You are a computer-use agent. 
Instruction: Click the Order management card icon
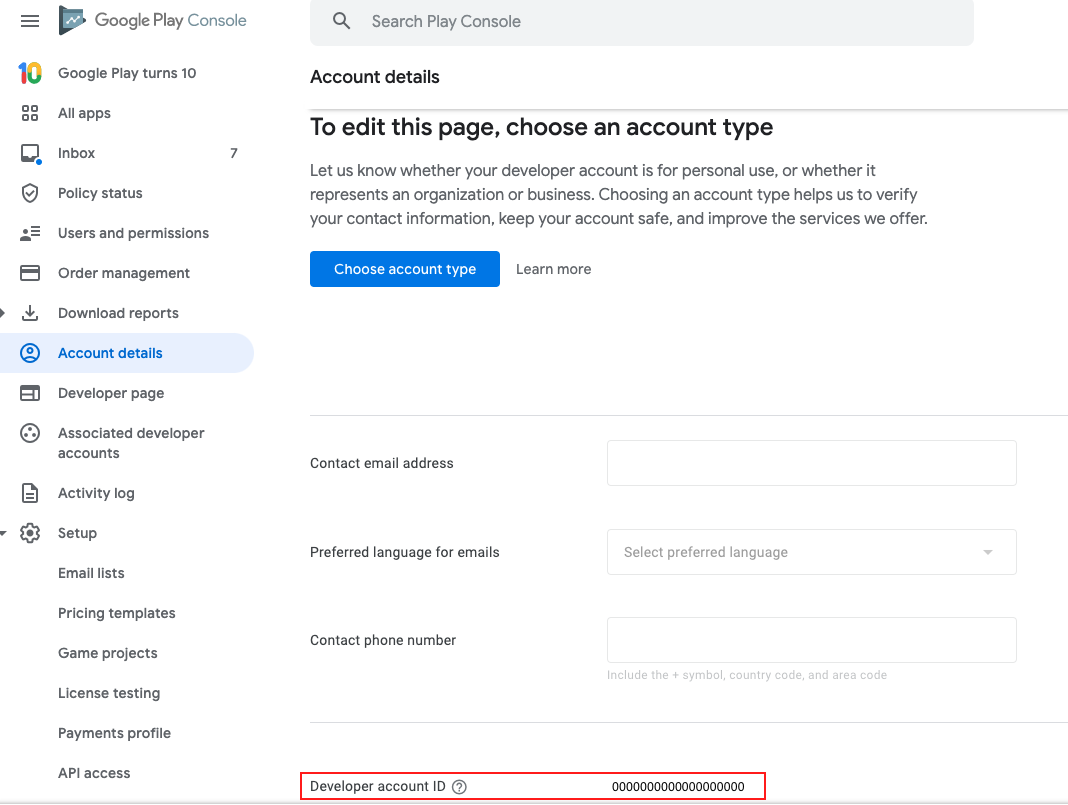[x=30, y=273]
